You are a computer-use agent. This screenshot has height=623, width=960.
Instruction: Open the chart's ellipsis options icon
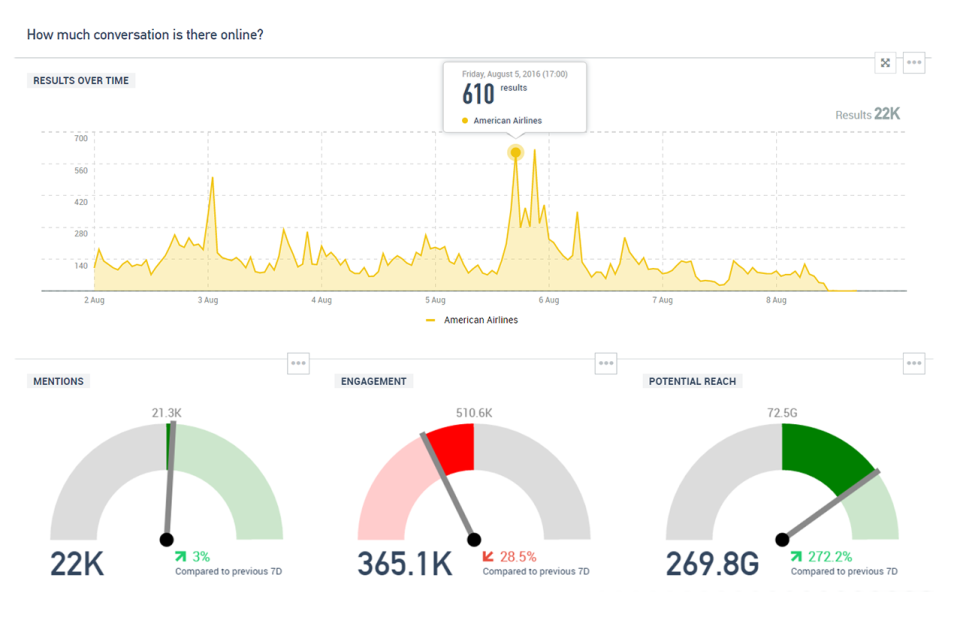click(x=913, y=62)
